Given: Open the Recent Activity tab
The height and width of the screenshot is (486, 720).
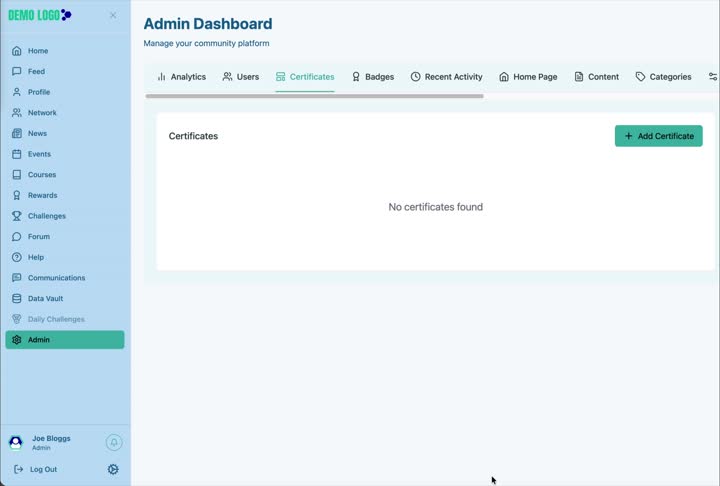Looking at the screenshot, I should 446,77.
